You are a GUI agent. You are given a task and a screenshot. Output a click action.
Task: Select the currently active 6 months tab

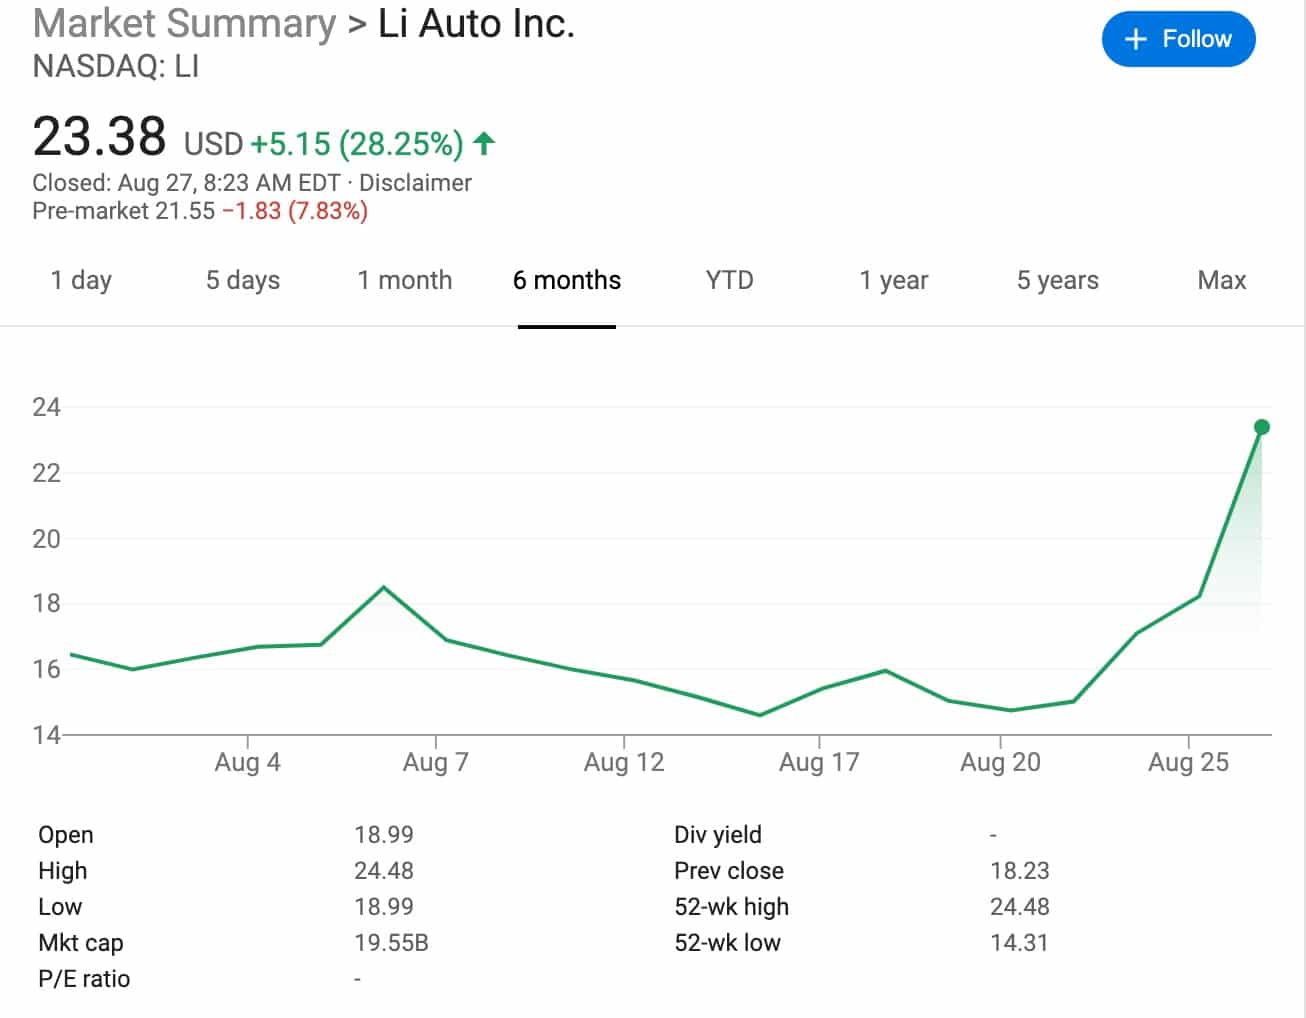coord(566,281)
